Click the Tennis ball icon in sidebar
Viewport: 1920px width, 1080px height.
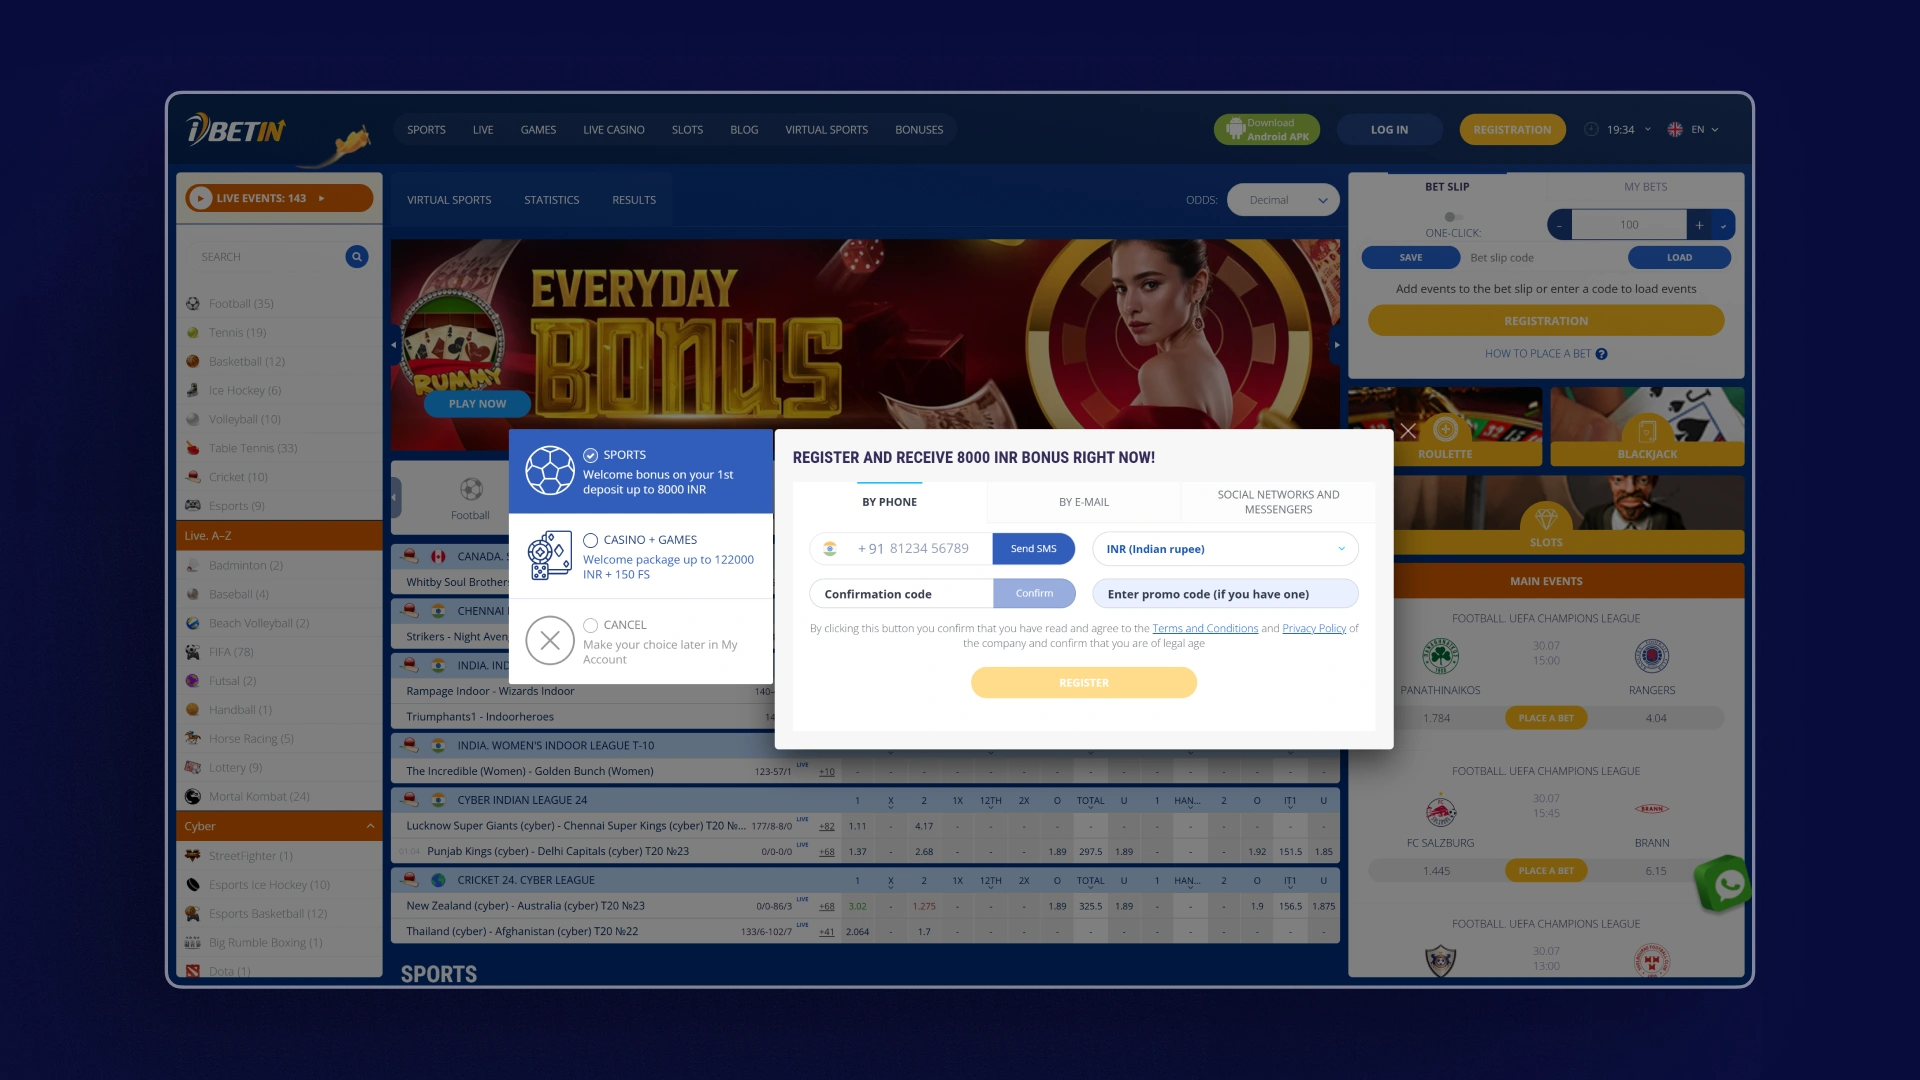pyautogui.click(x=193, y=333)
